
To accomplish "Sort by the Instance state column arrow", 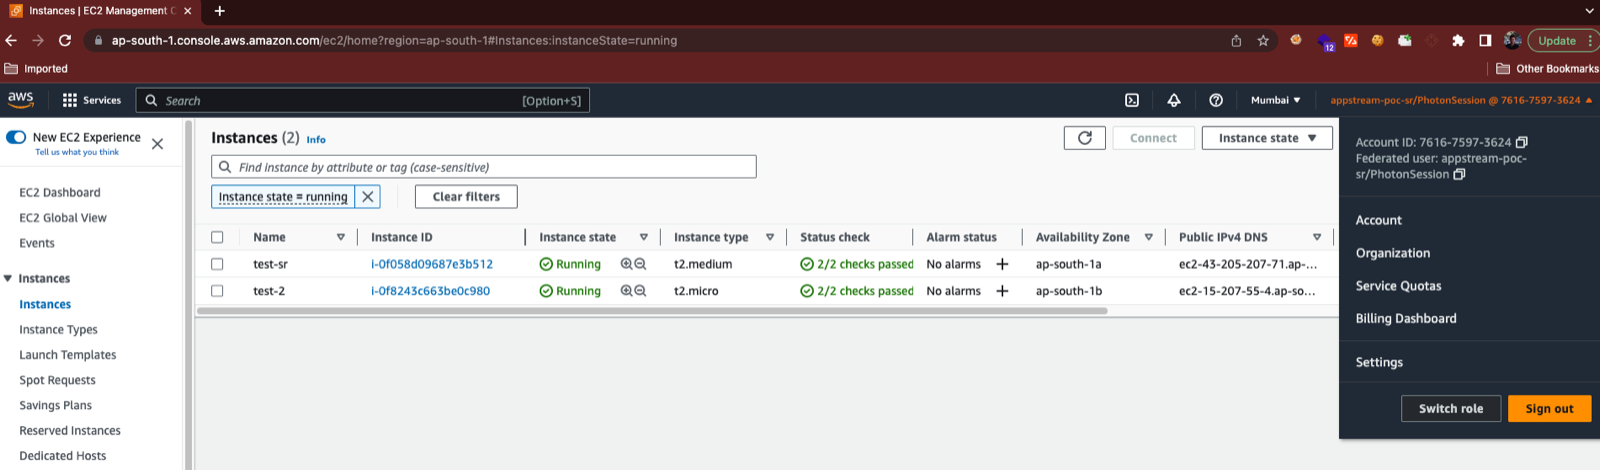I will 644,237.
